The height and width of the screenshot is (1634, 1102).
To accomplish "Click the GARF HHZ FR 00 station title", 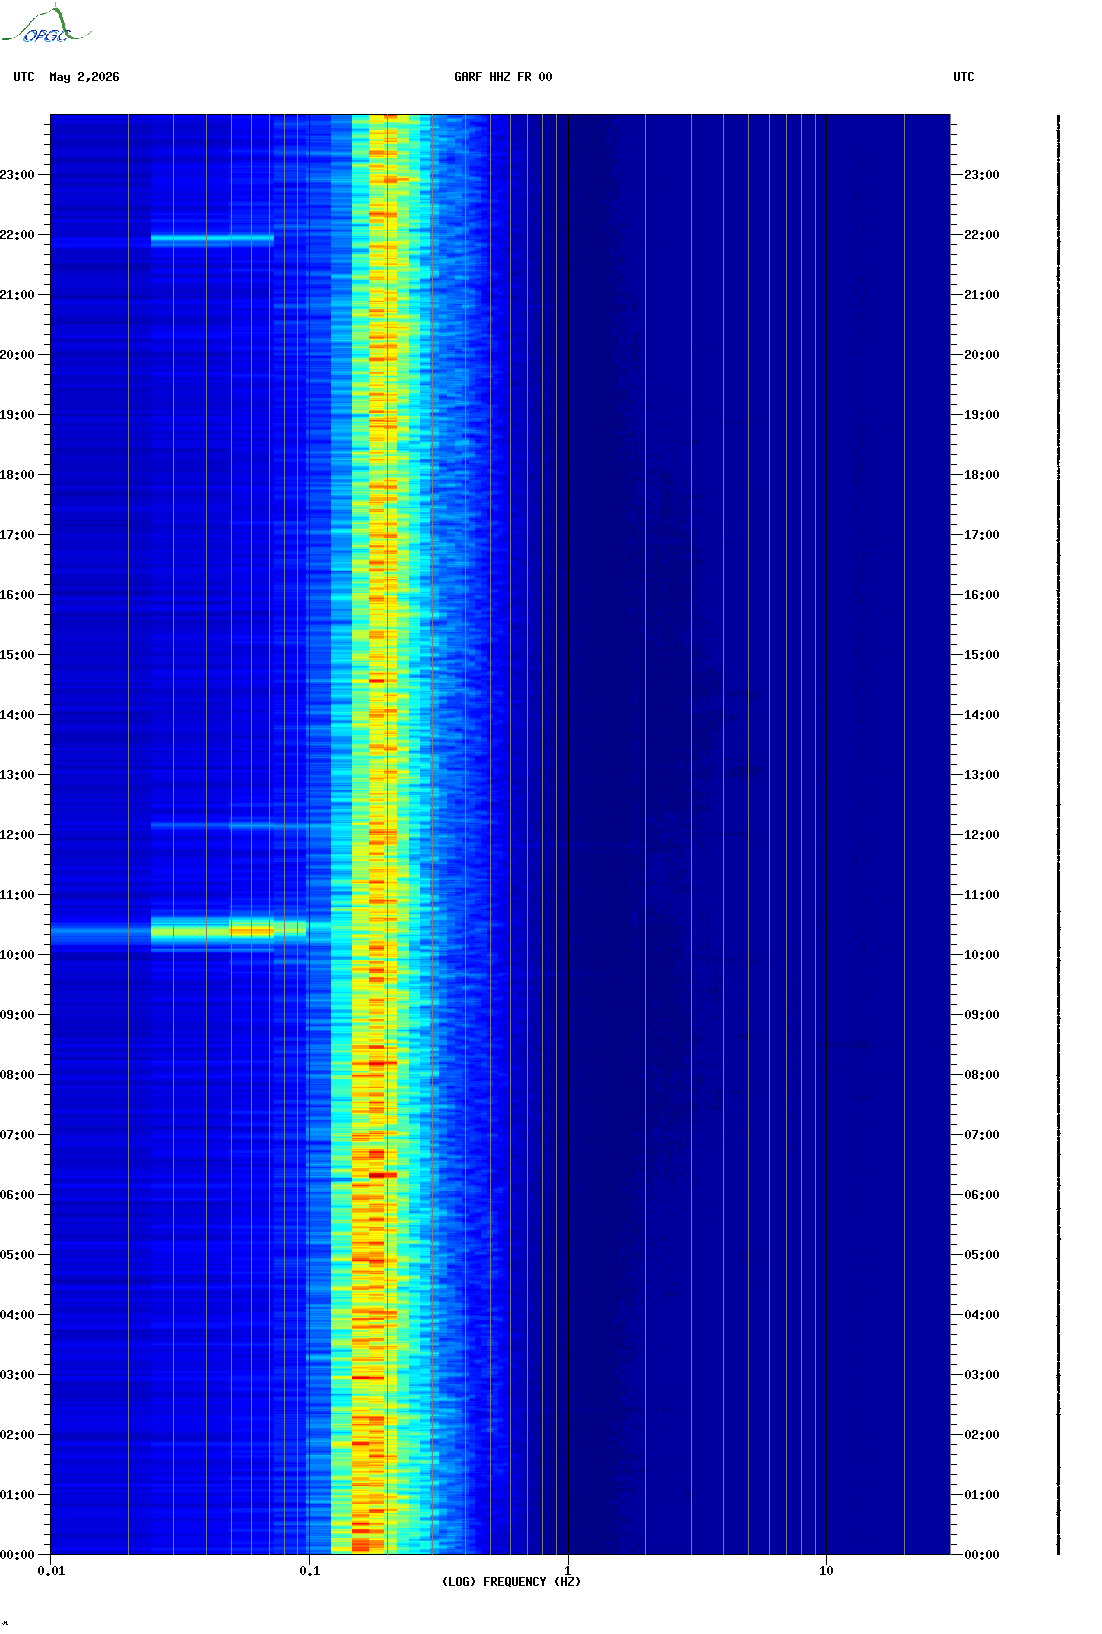I will [503, 77].
